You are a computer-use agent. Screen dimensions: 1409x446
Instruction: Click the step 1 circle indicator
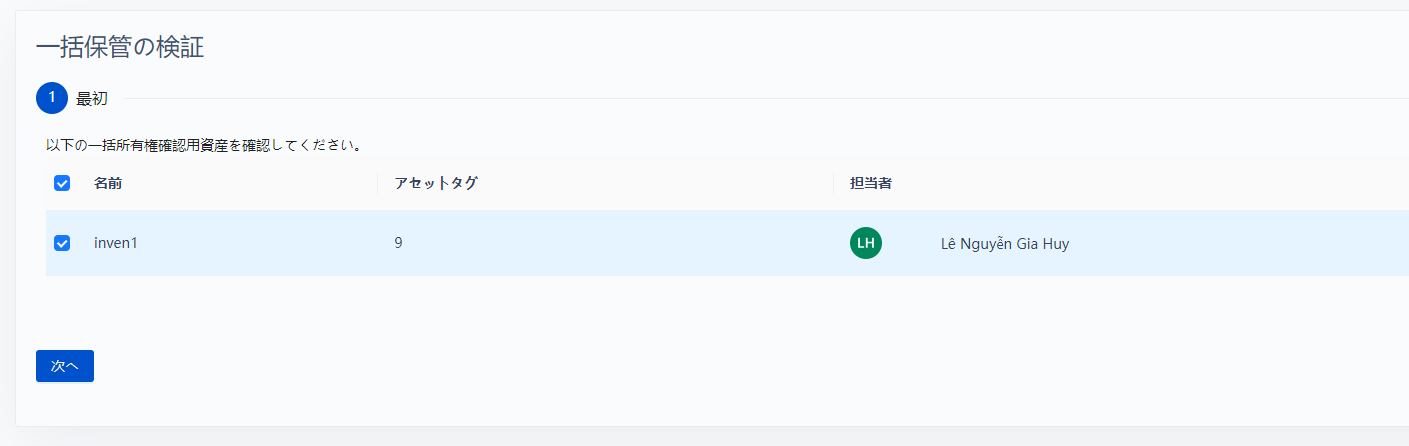click(x=52, y=98)
